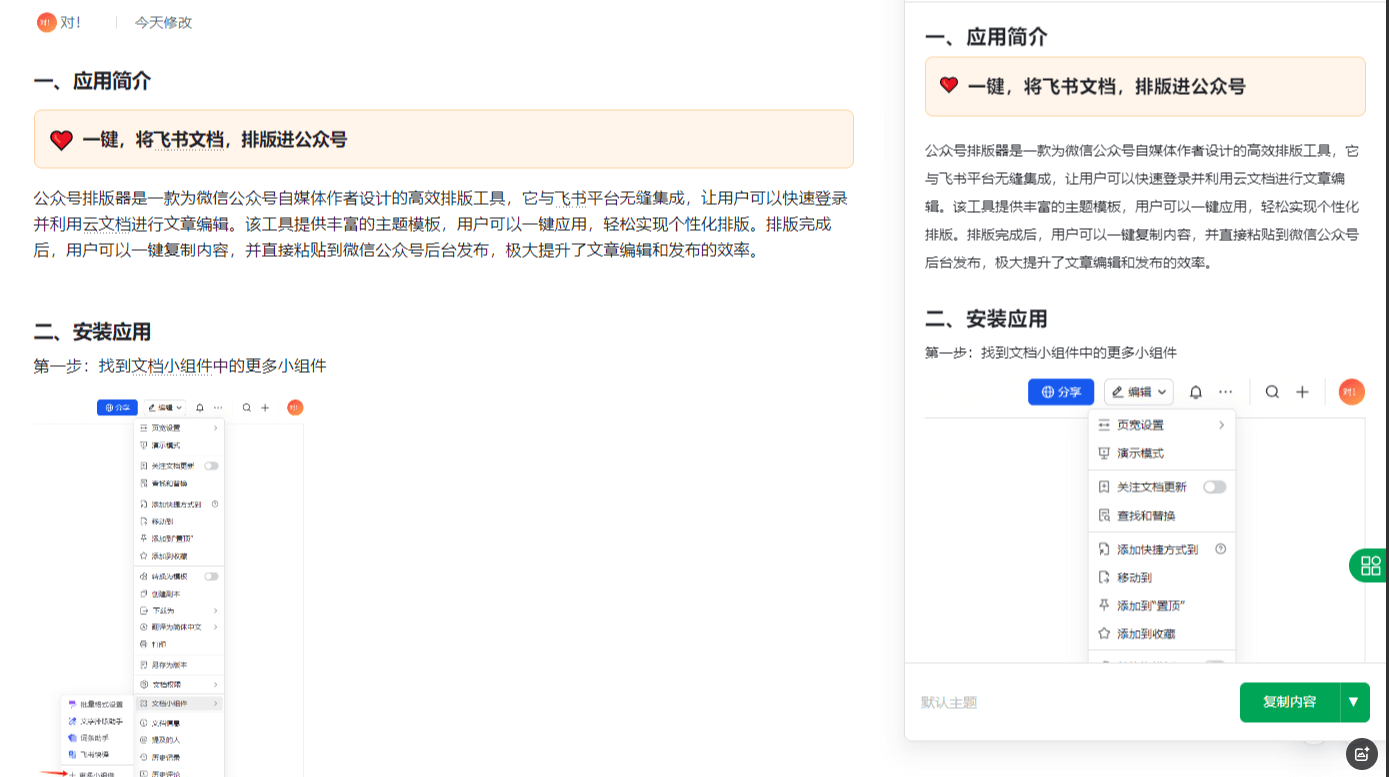Click bell notification icon in right preview panel

[1195, 392]
